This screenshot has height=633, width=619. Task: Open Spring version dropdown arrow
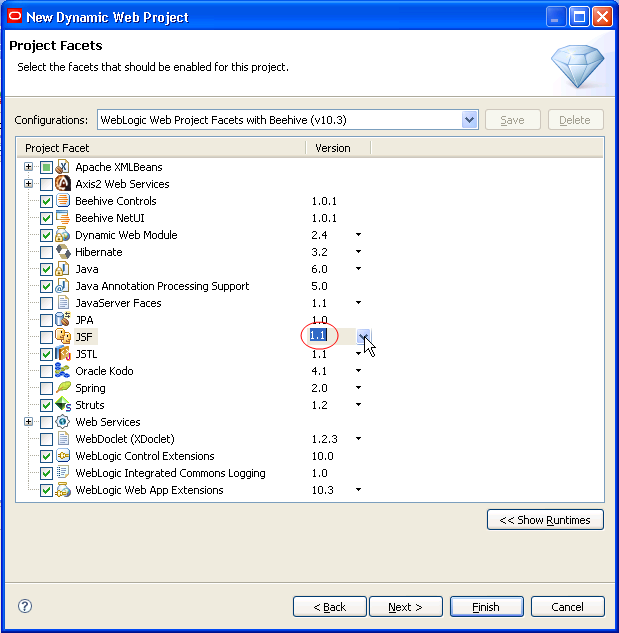pos(358,388)
